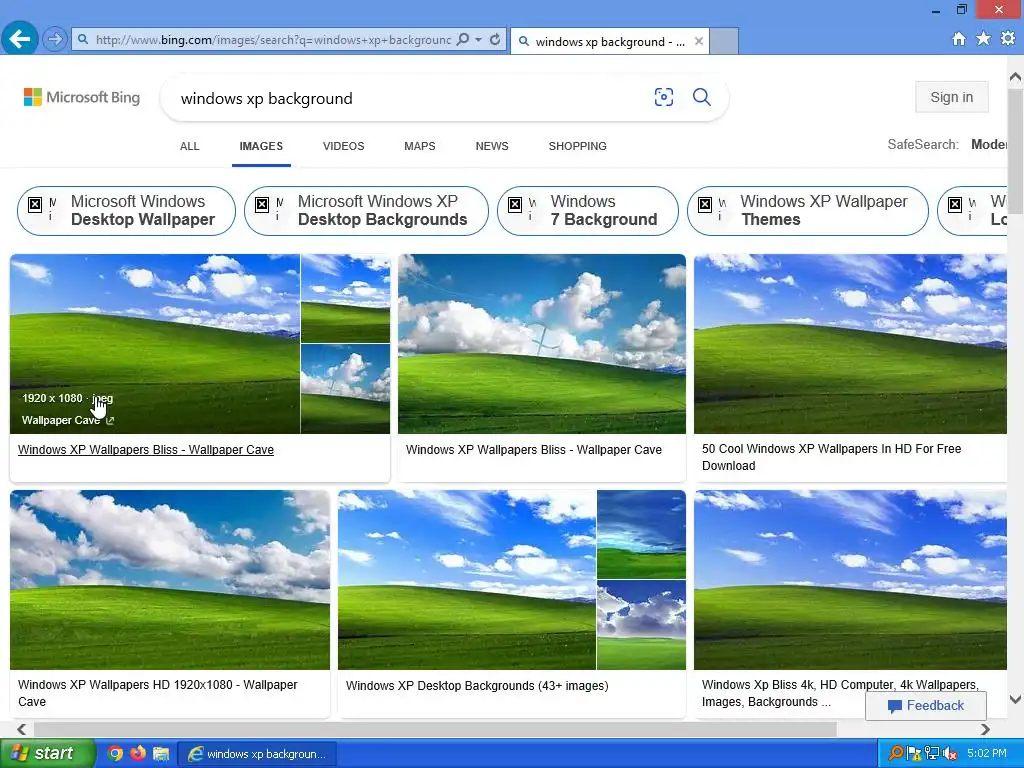Image resolution: width=1024 pixels, height=768 pixels.
Task: Click the vertical scrollbar down arrow
Action: click(x=1015, y=699)
